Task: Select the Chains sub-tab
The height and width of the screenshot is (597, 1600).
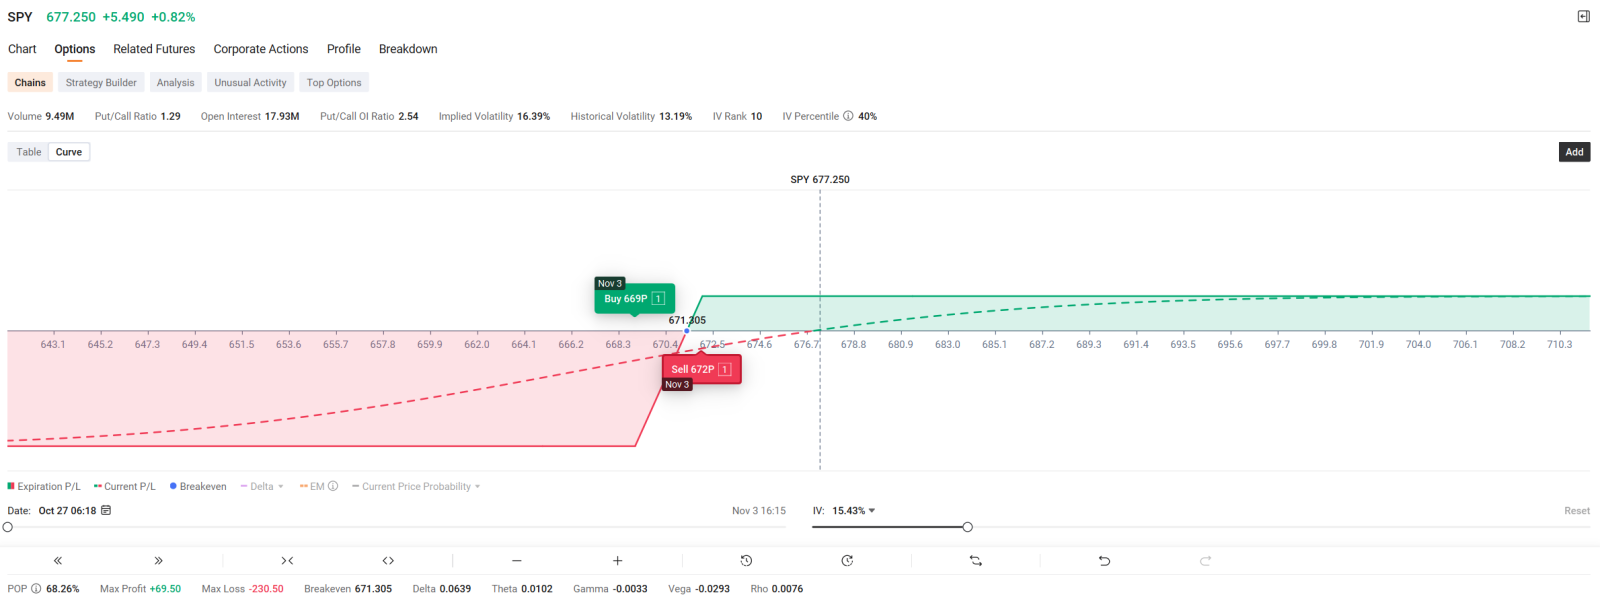Action: [x=30, y=83]
